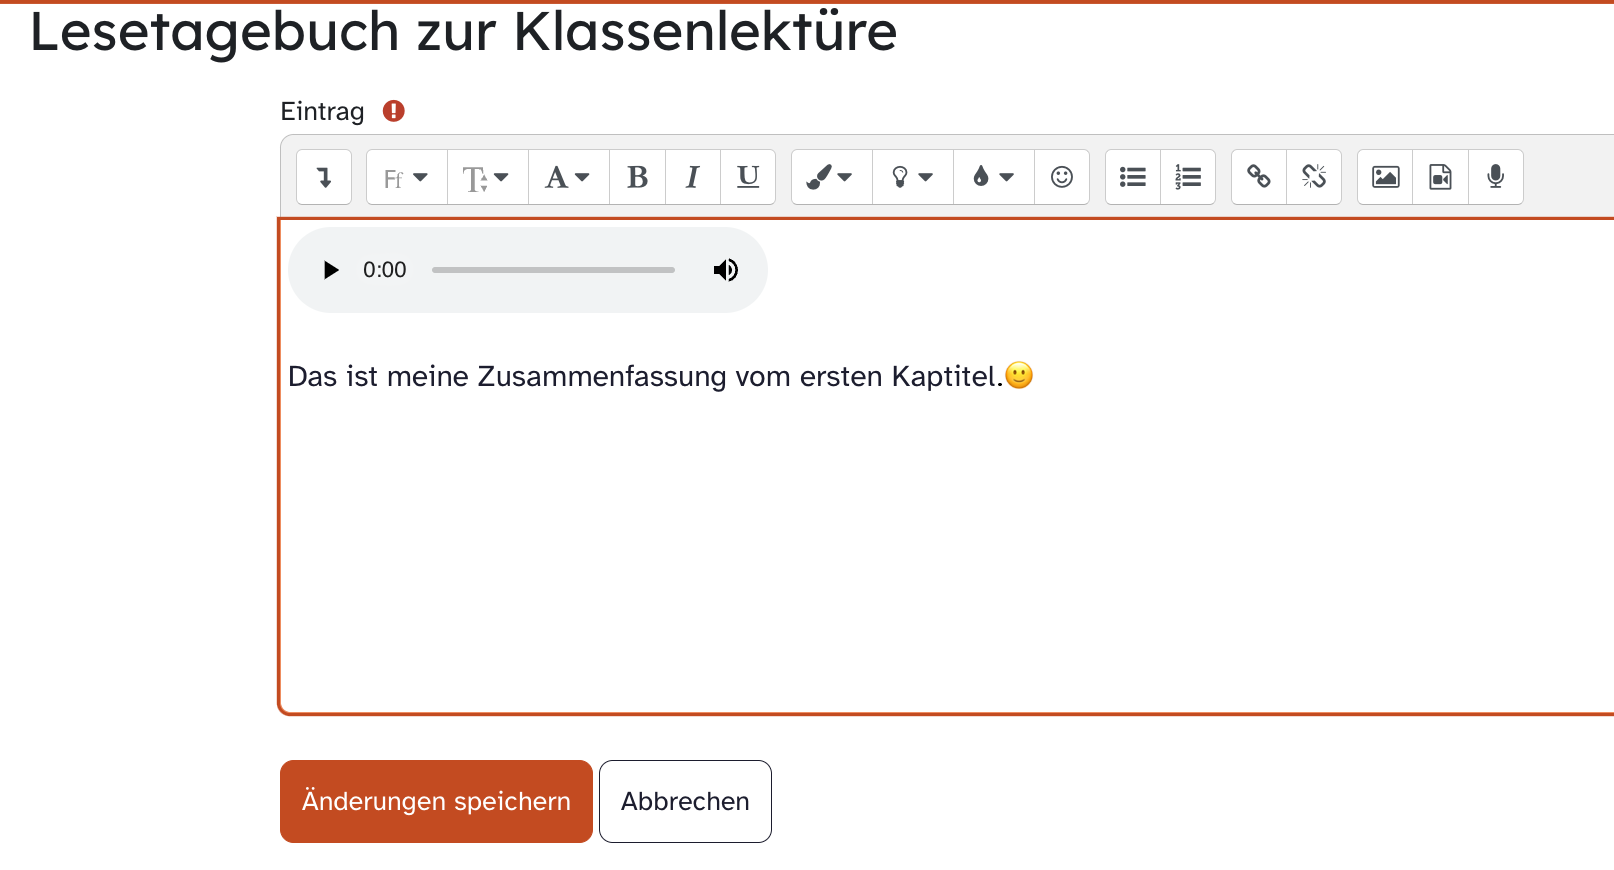This screenshot has height=870, width=1614.
Task: Insert a media file
Action: pos(1440,177)
